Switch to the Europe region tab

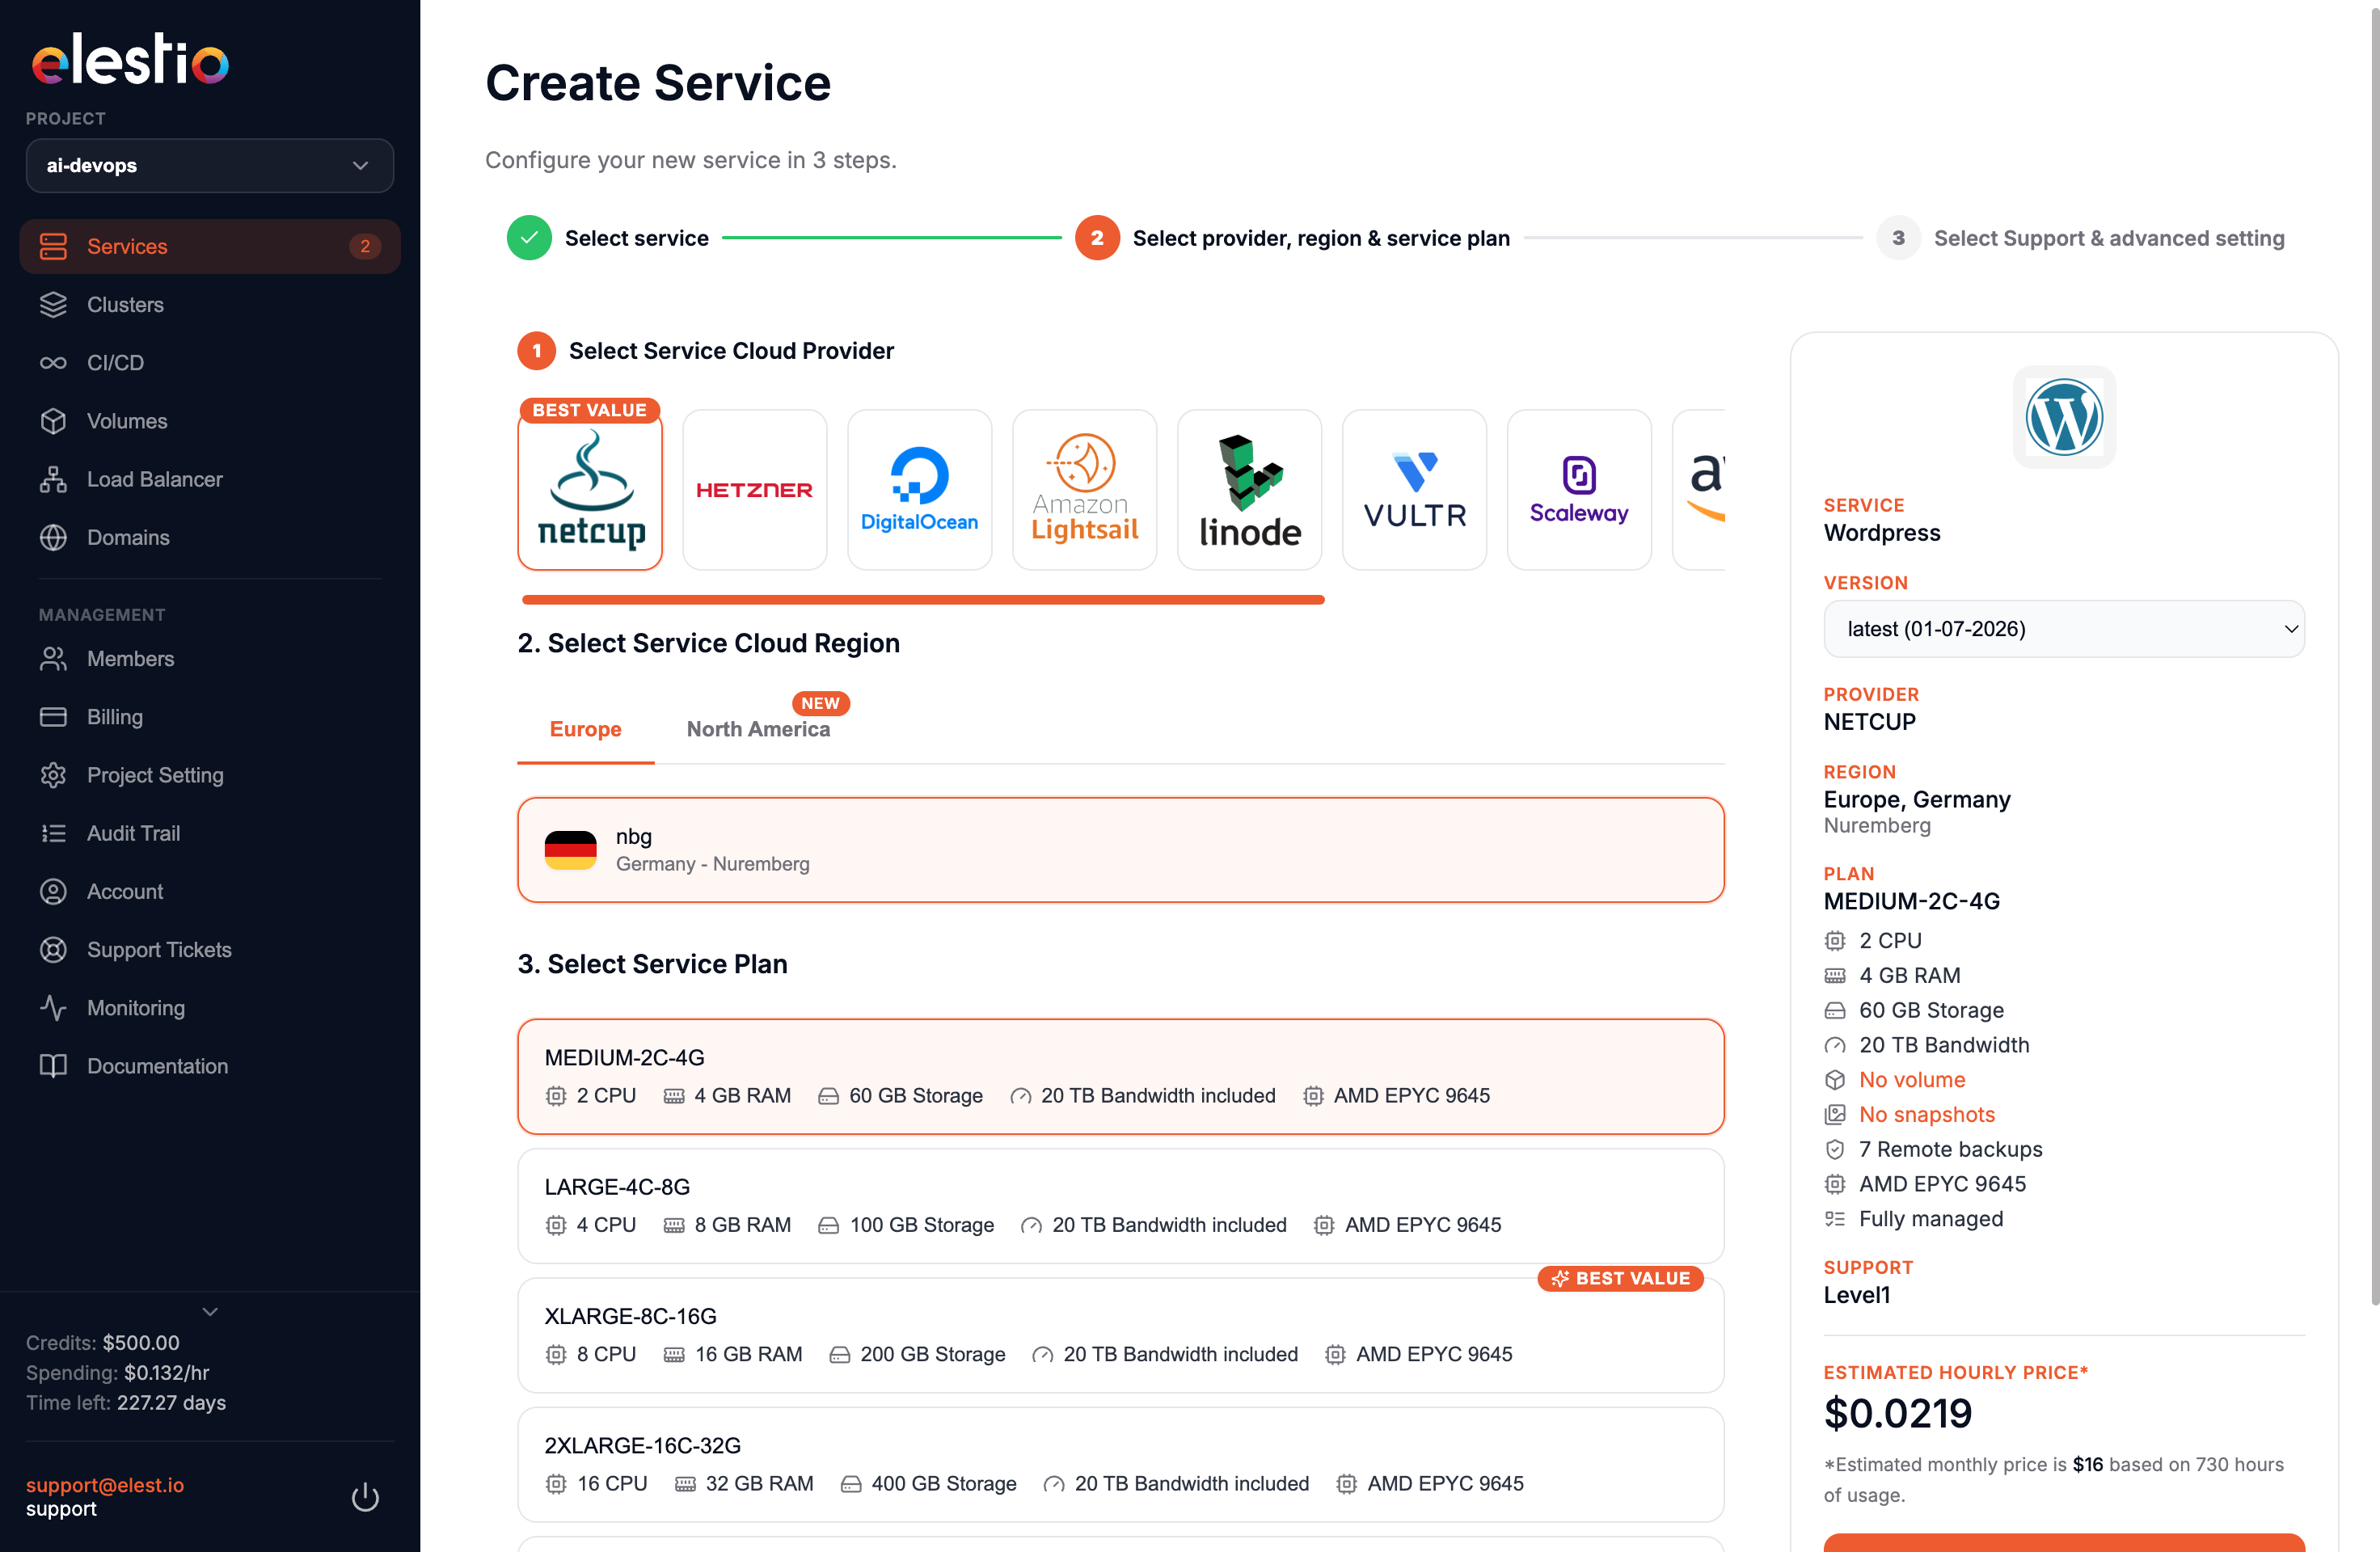pyautogui.click(x=586, y=729)
